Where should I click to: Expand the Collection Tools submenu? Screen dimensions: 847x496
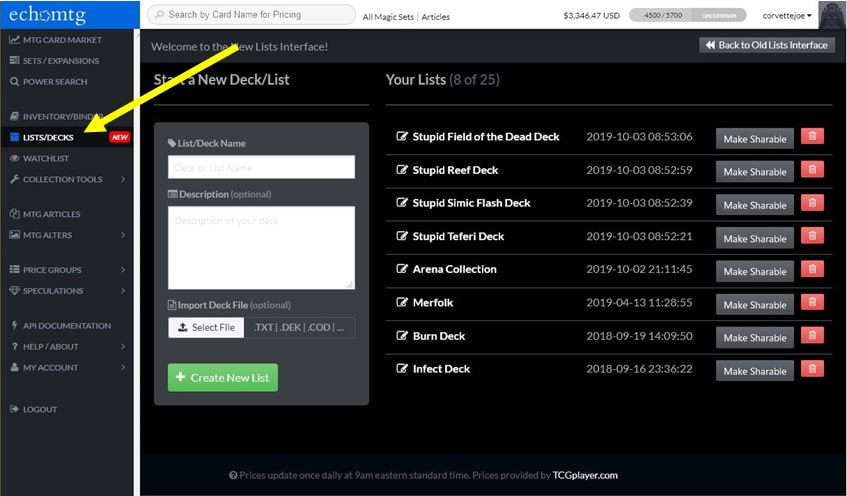[x=68, y=179]
